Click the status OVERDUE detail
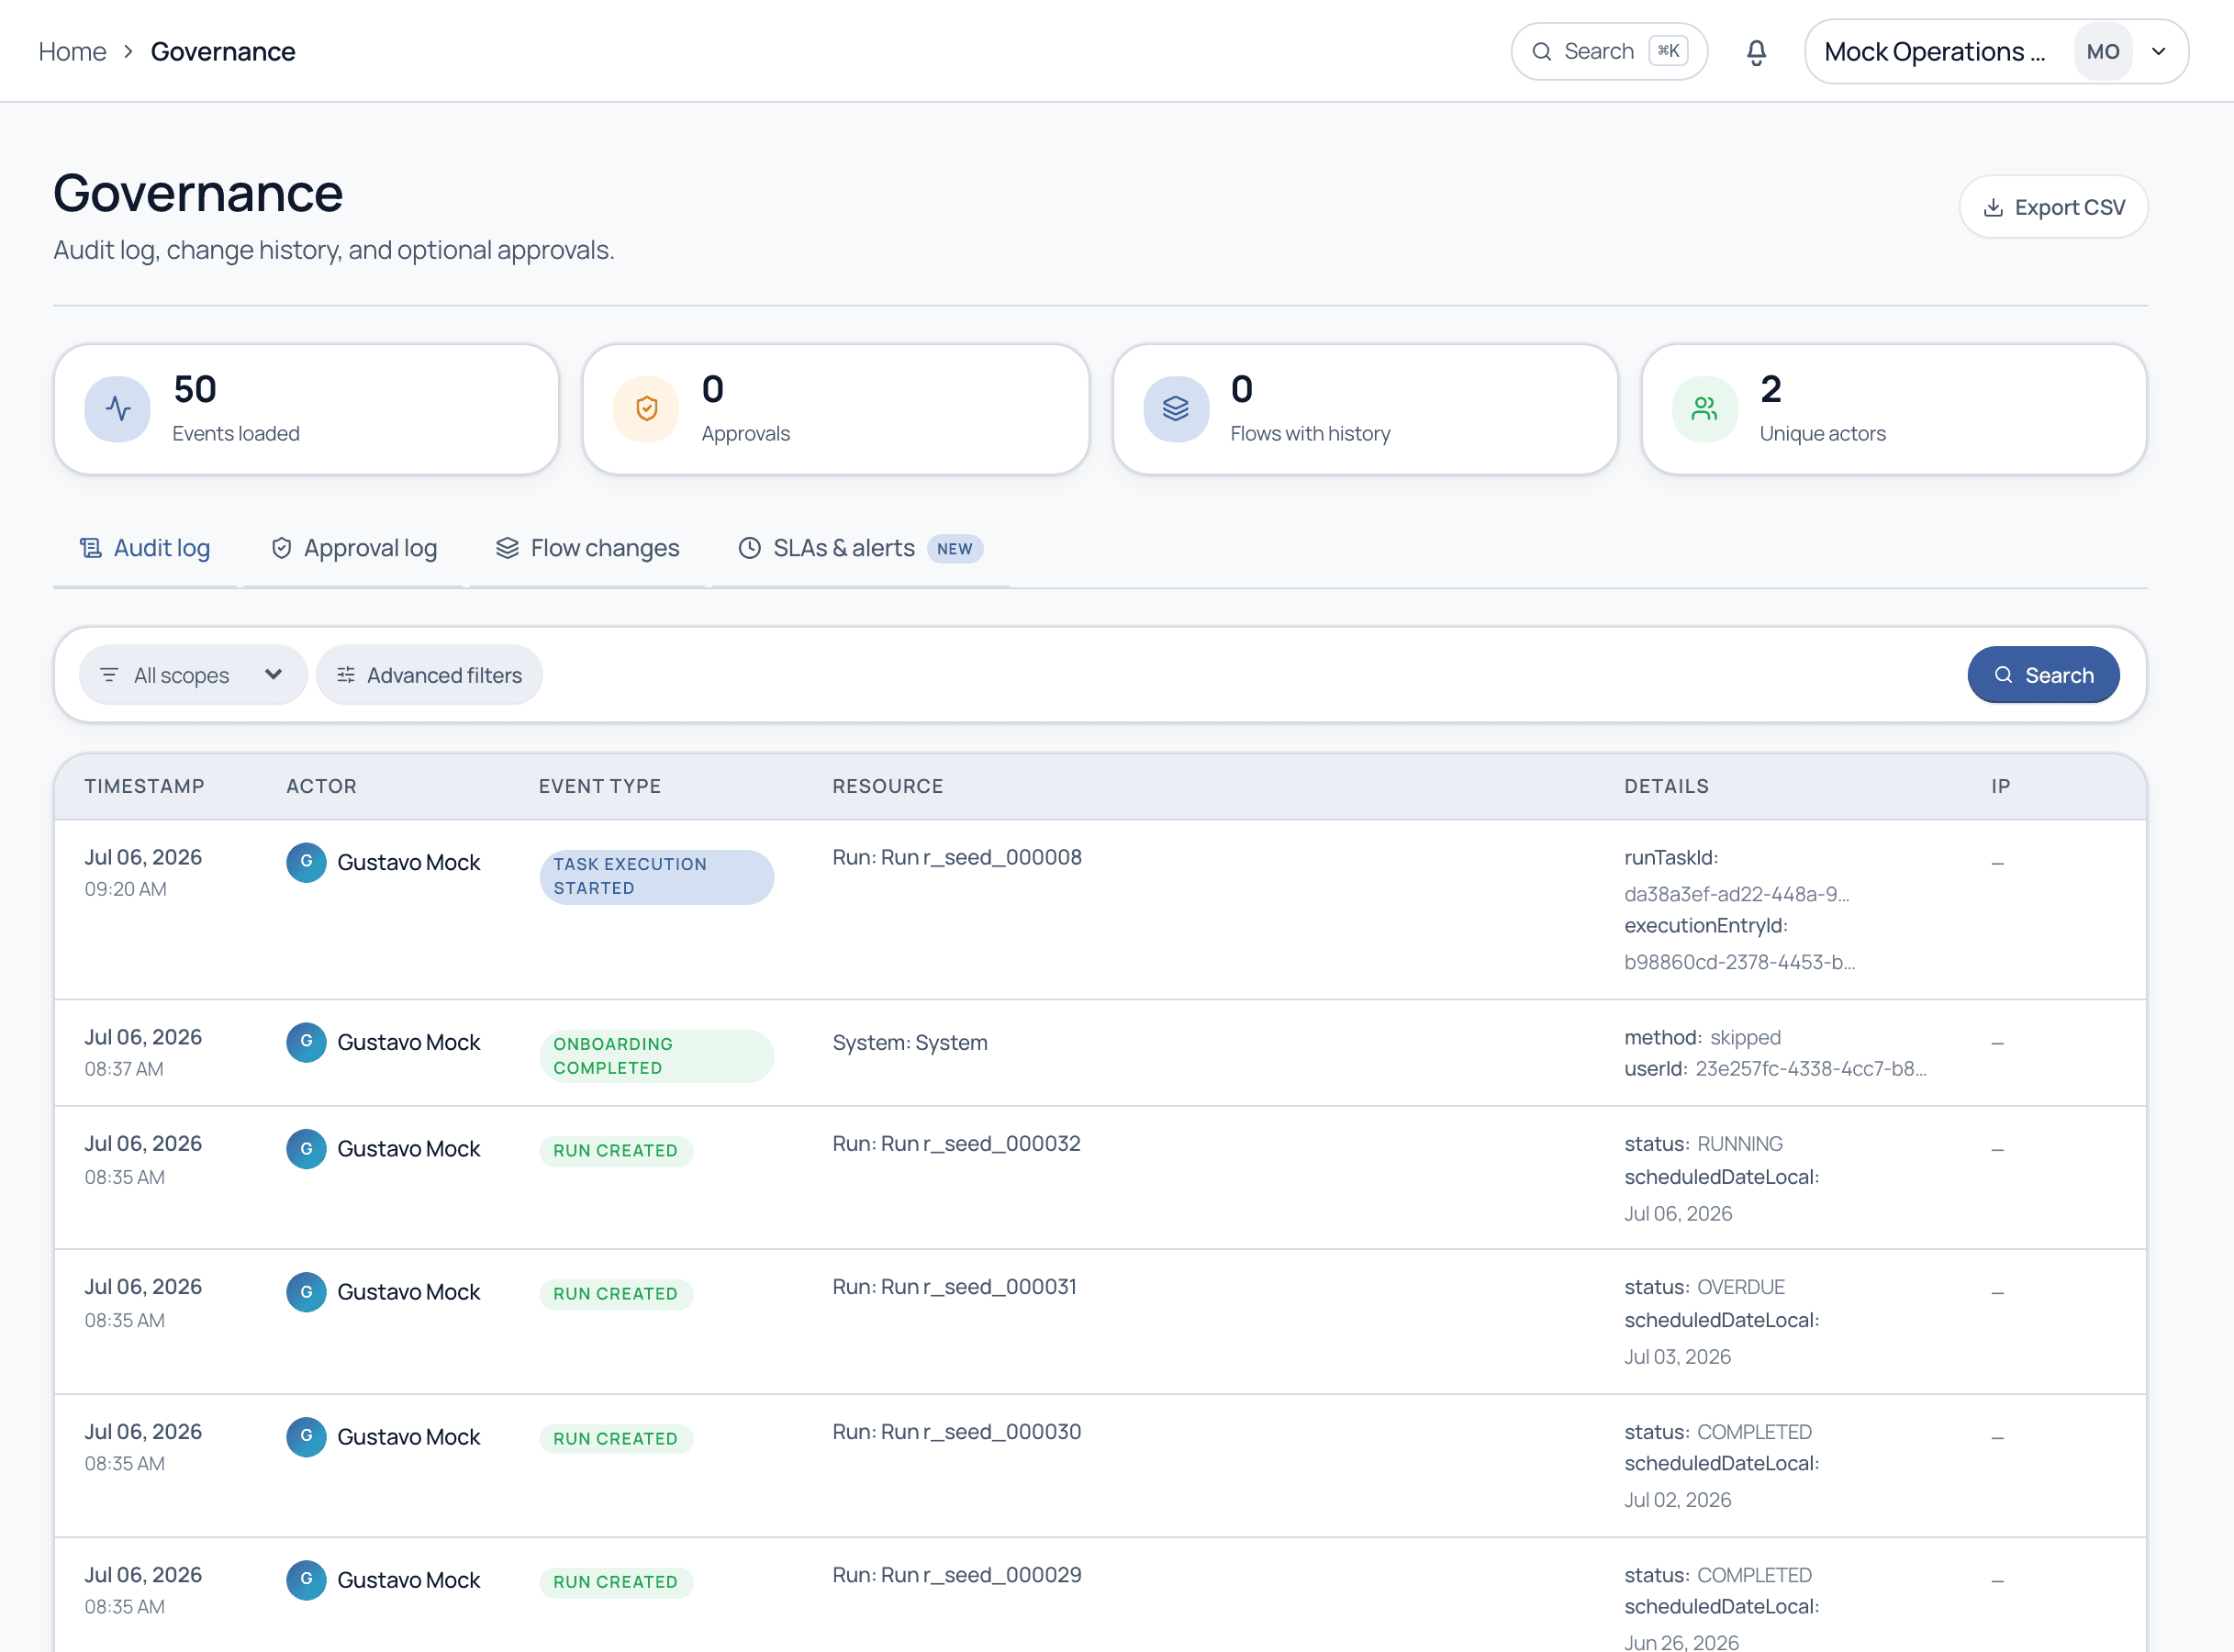Screen dimensions: 2234x1652 pos(1704,1287)
